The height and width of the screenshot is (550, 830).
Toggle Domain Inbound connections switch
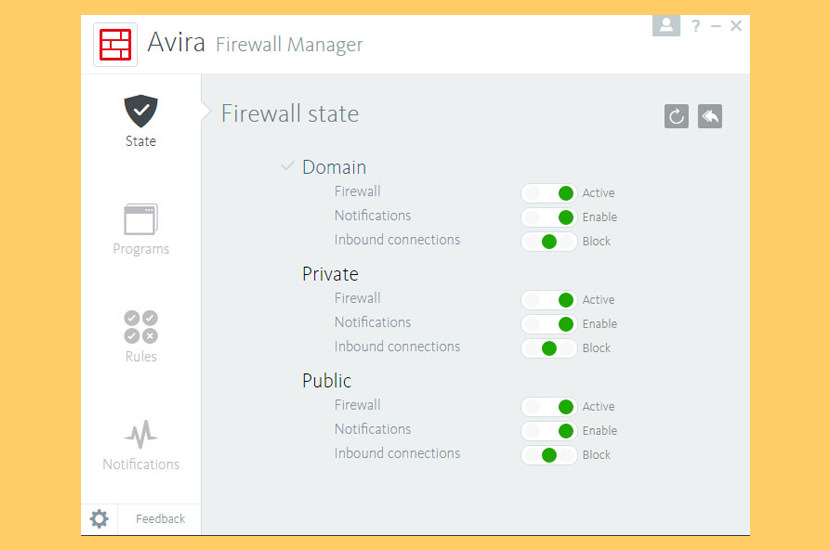pos(549,241)
